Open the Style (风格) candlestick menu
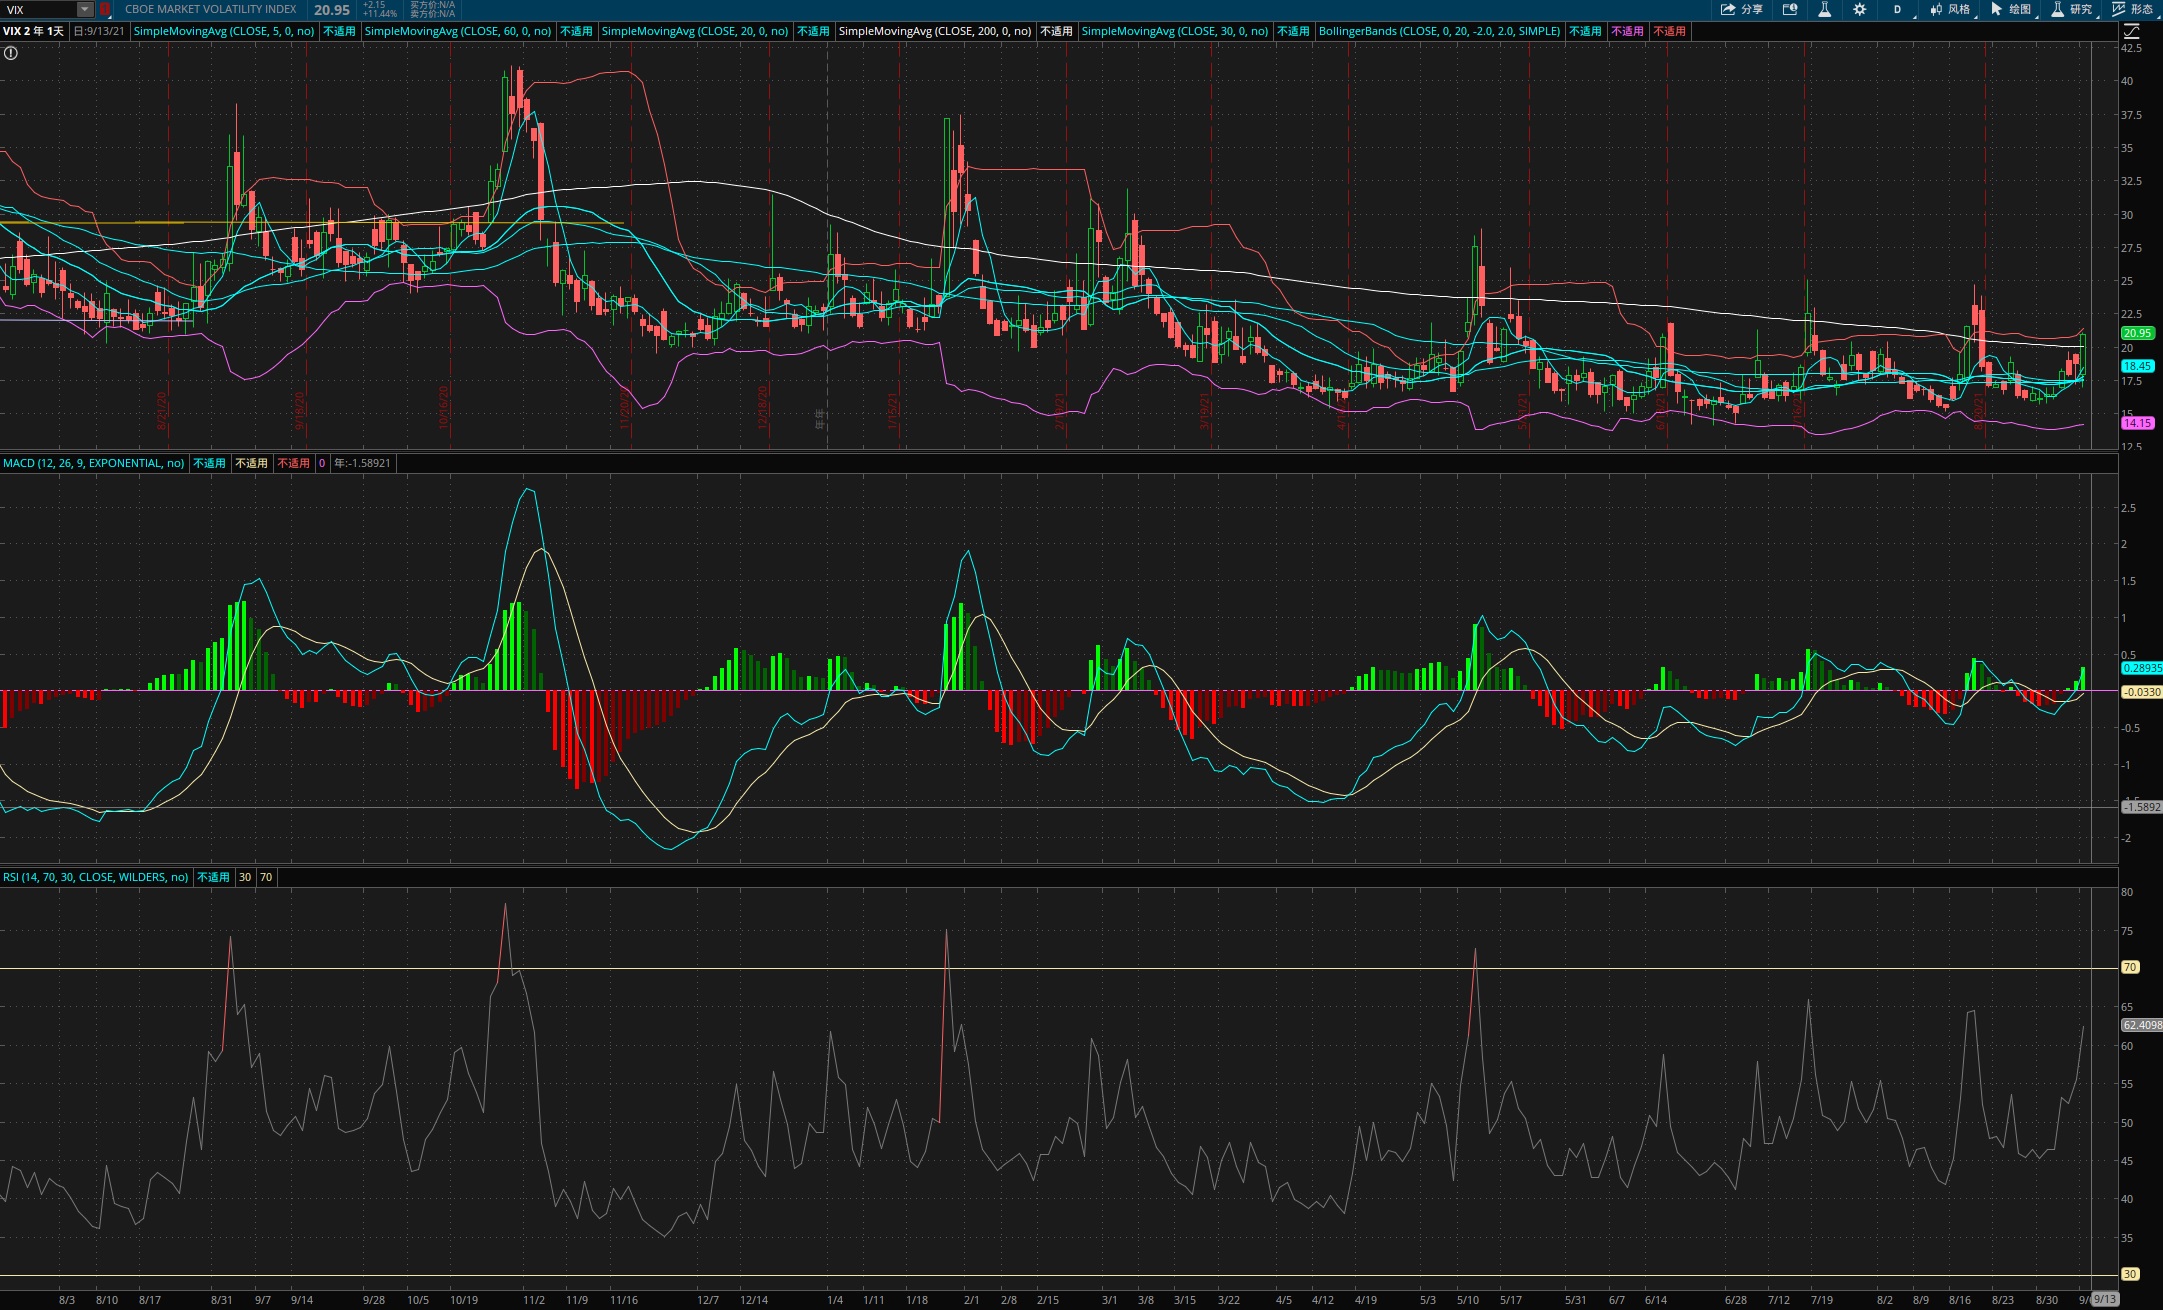This screenshot has width=2163, height=1310. coord(1949,9)
